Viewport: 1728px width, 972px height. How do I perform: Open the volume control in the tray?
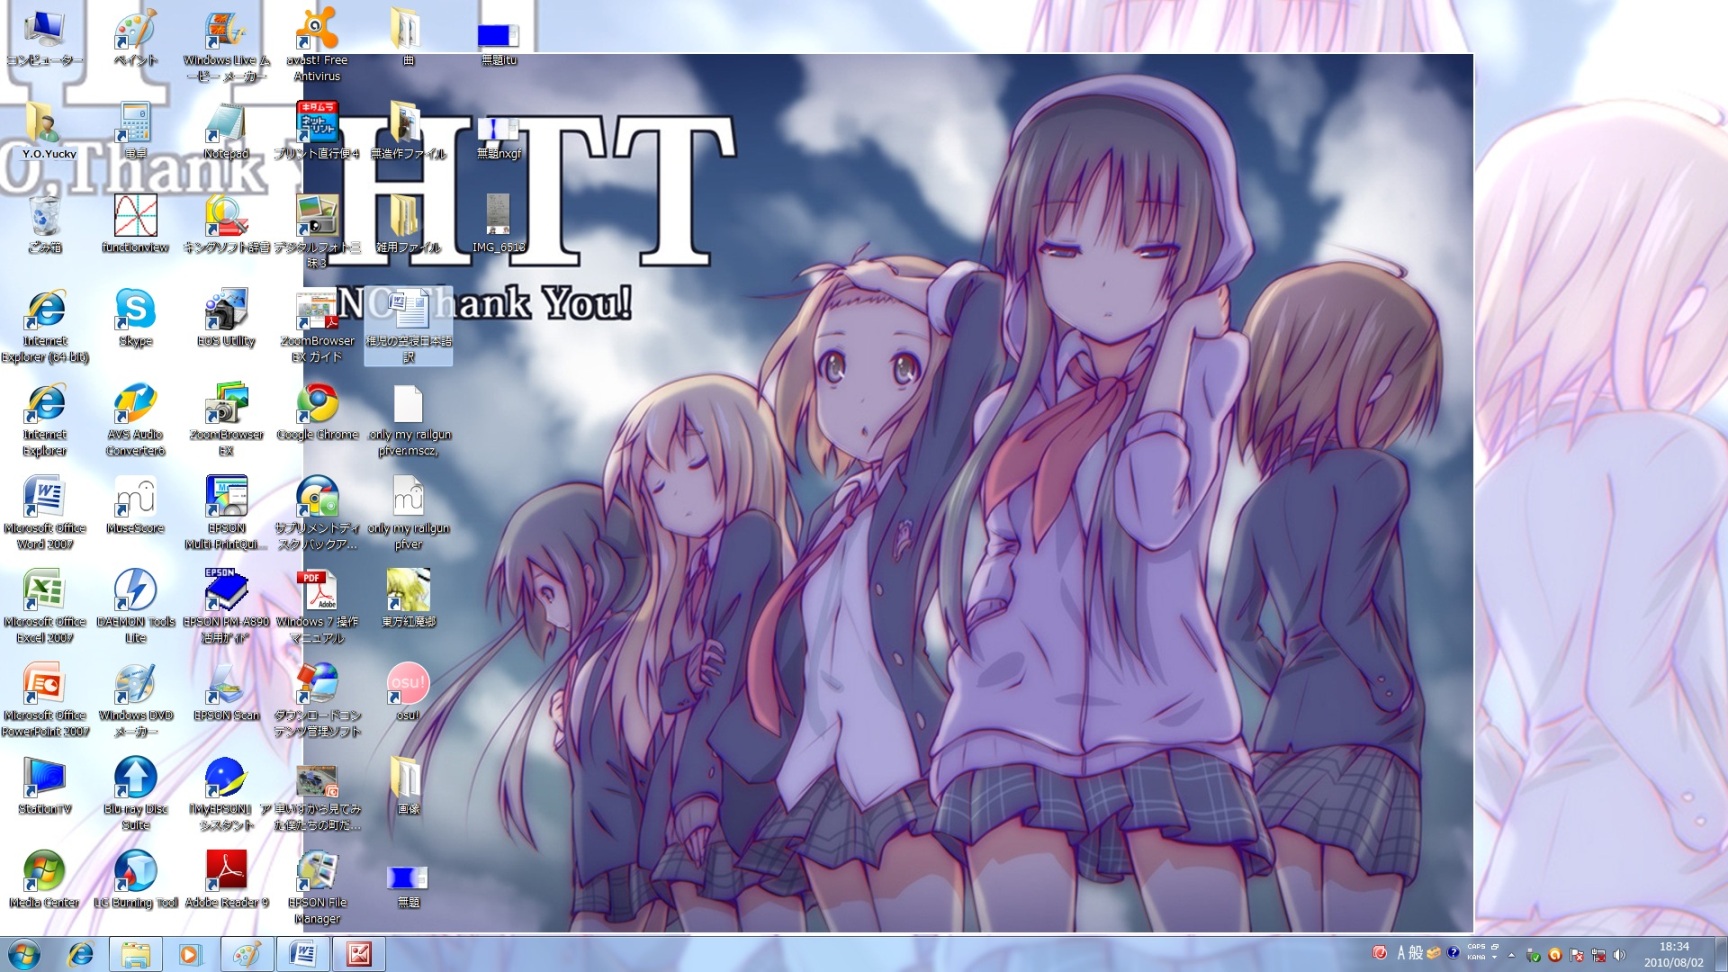(1620, 954)
